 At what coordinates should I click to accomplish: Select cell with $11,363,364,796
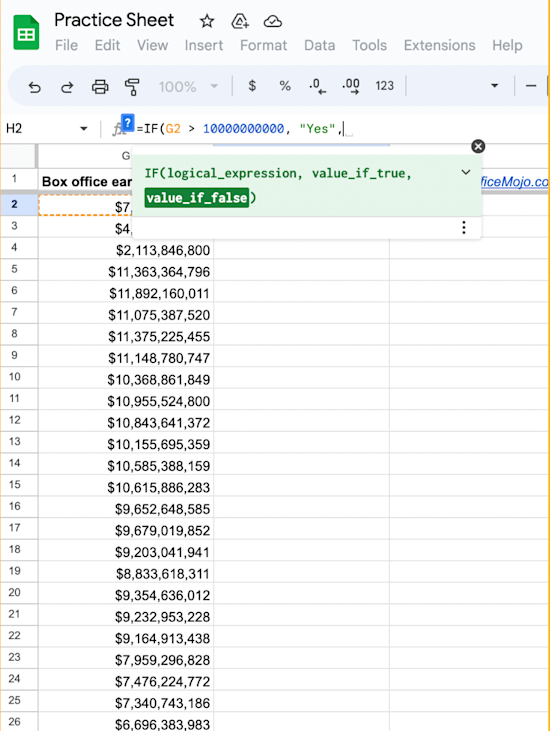point(126,272)
